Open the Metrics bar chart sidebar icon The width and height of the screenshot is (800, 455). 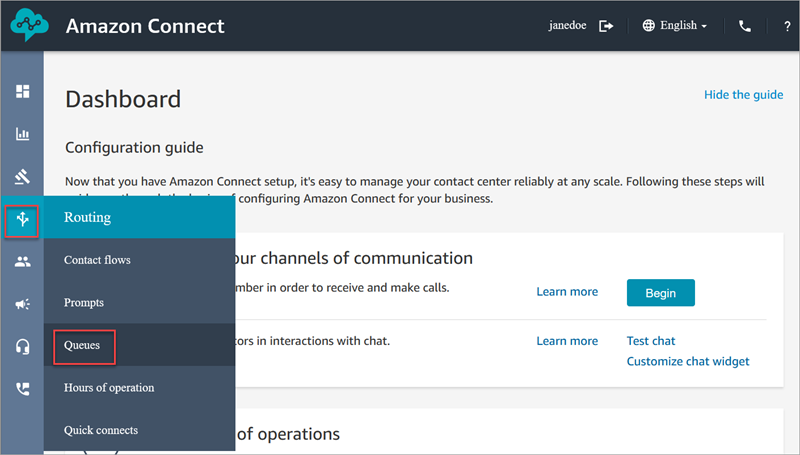[22, 134]
